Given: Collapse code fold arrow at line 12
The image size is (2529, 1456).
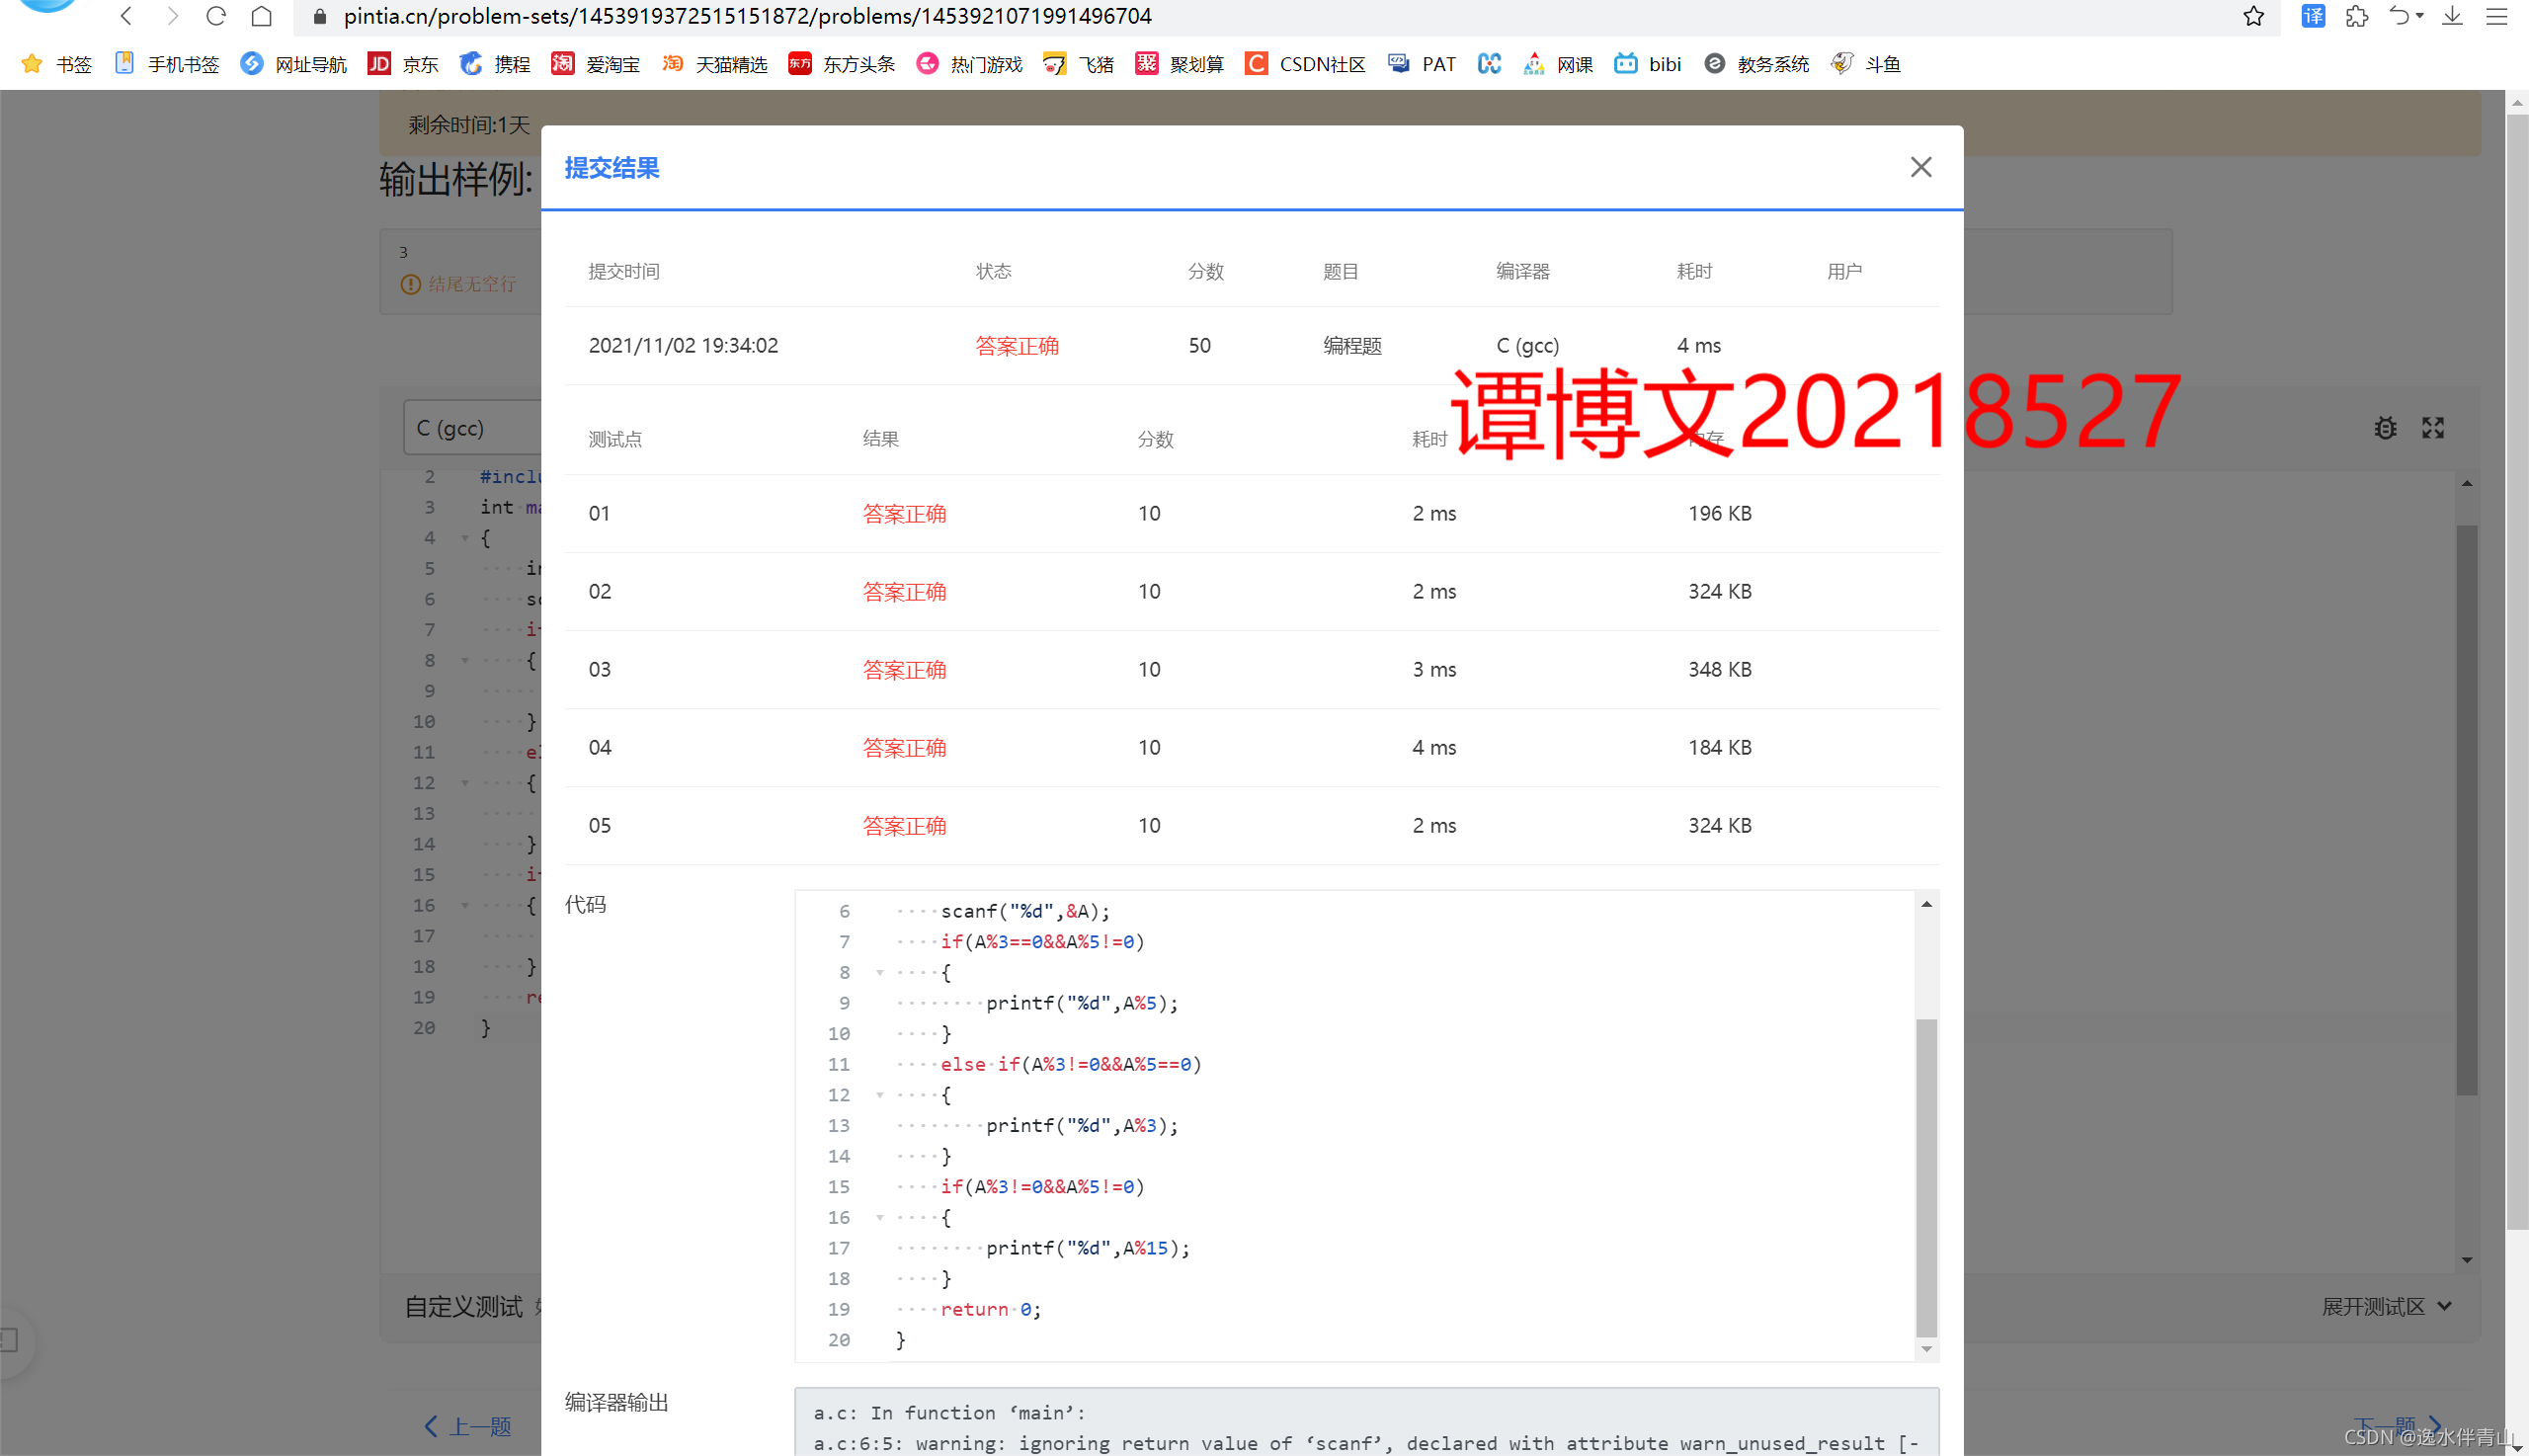Looking at the screenshot, I should (879, 1095).
